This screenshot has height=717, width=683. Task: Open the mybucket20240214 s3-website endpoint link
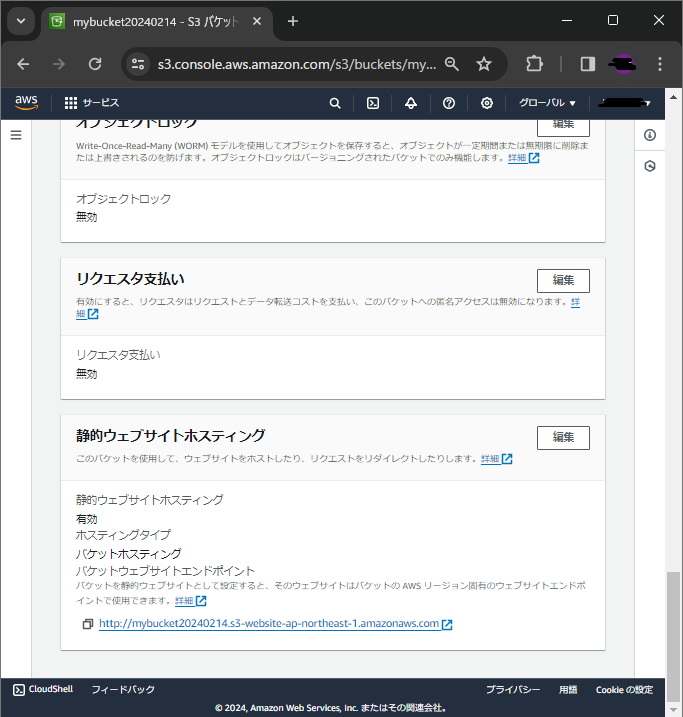coord(276,624)
